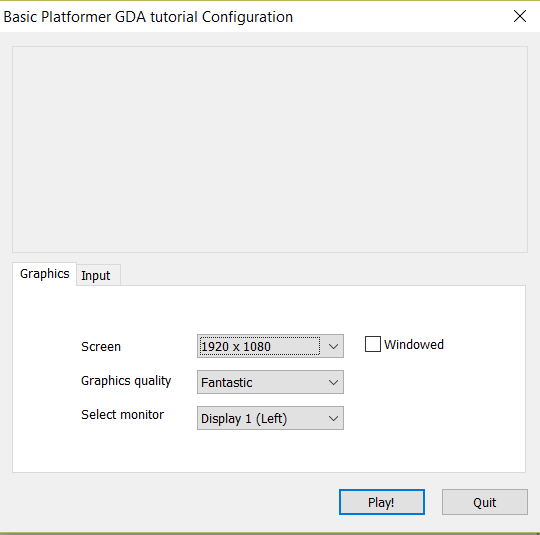
Task: Expand the Select monitor dropdown arrow
Action: pyautogui.click(x=333, y=418)
